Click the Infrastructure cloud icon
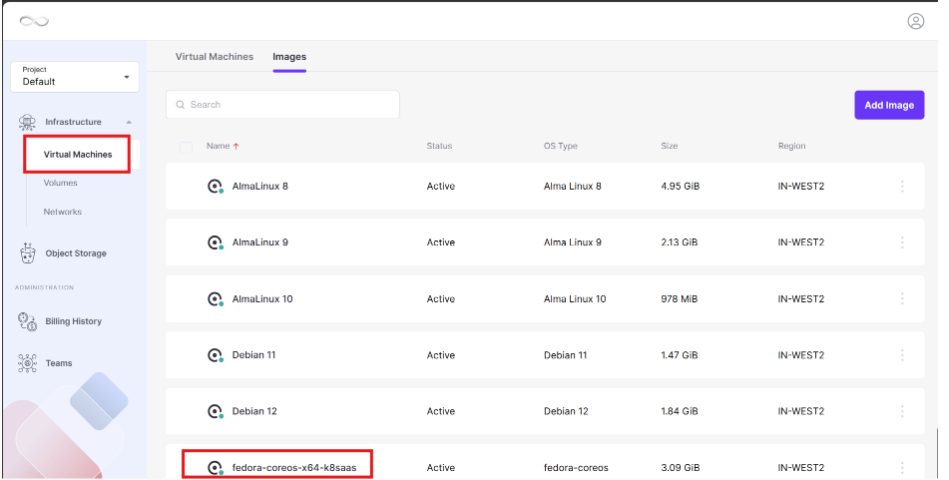The height and width of the screenshot is (480, 949). (27, 122)
